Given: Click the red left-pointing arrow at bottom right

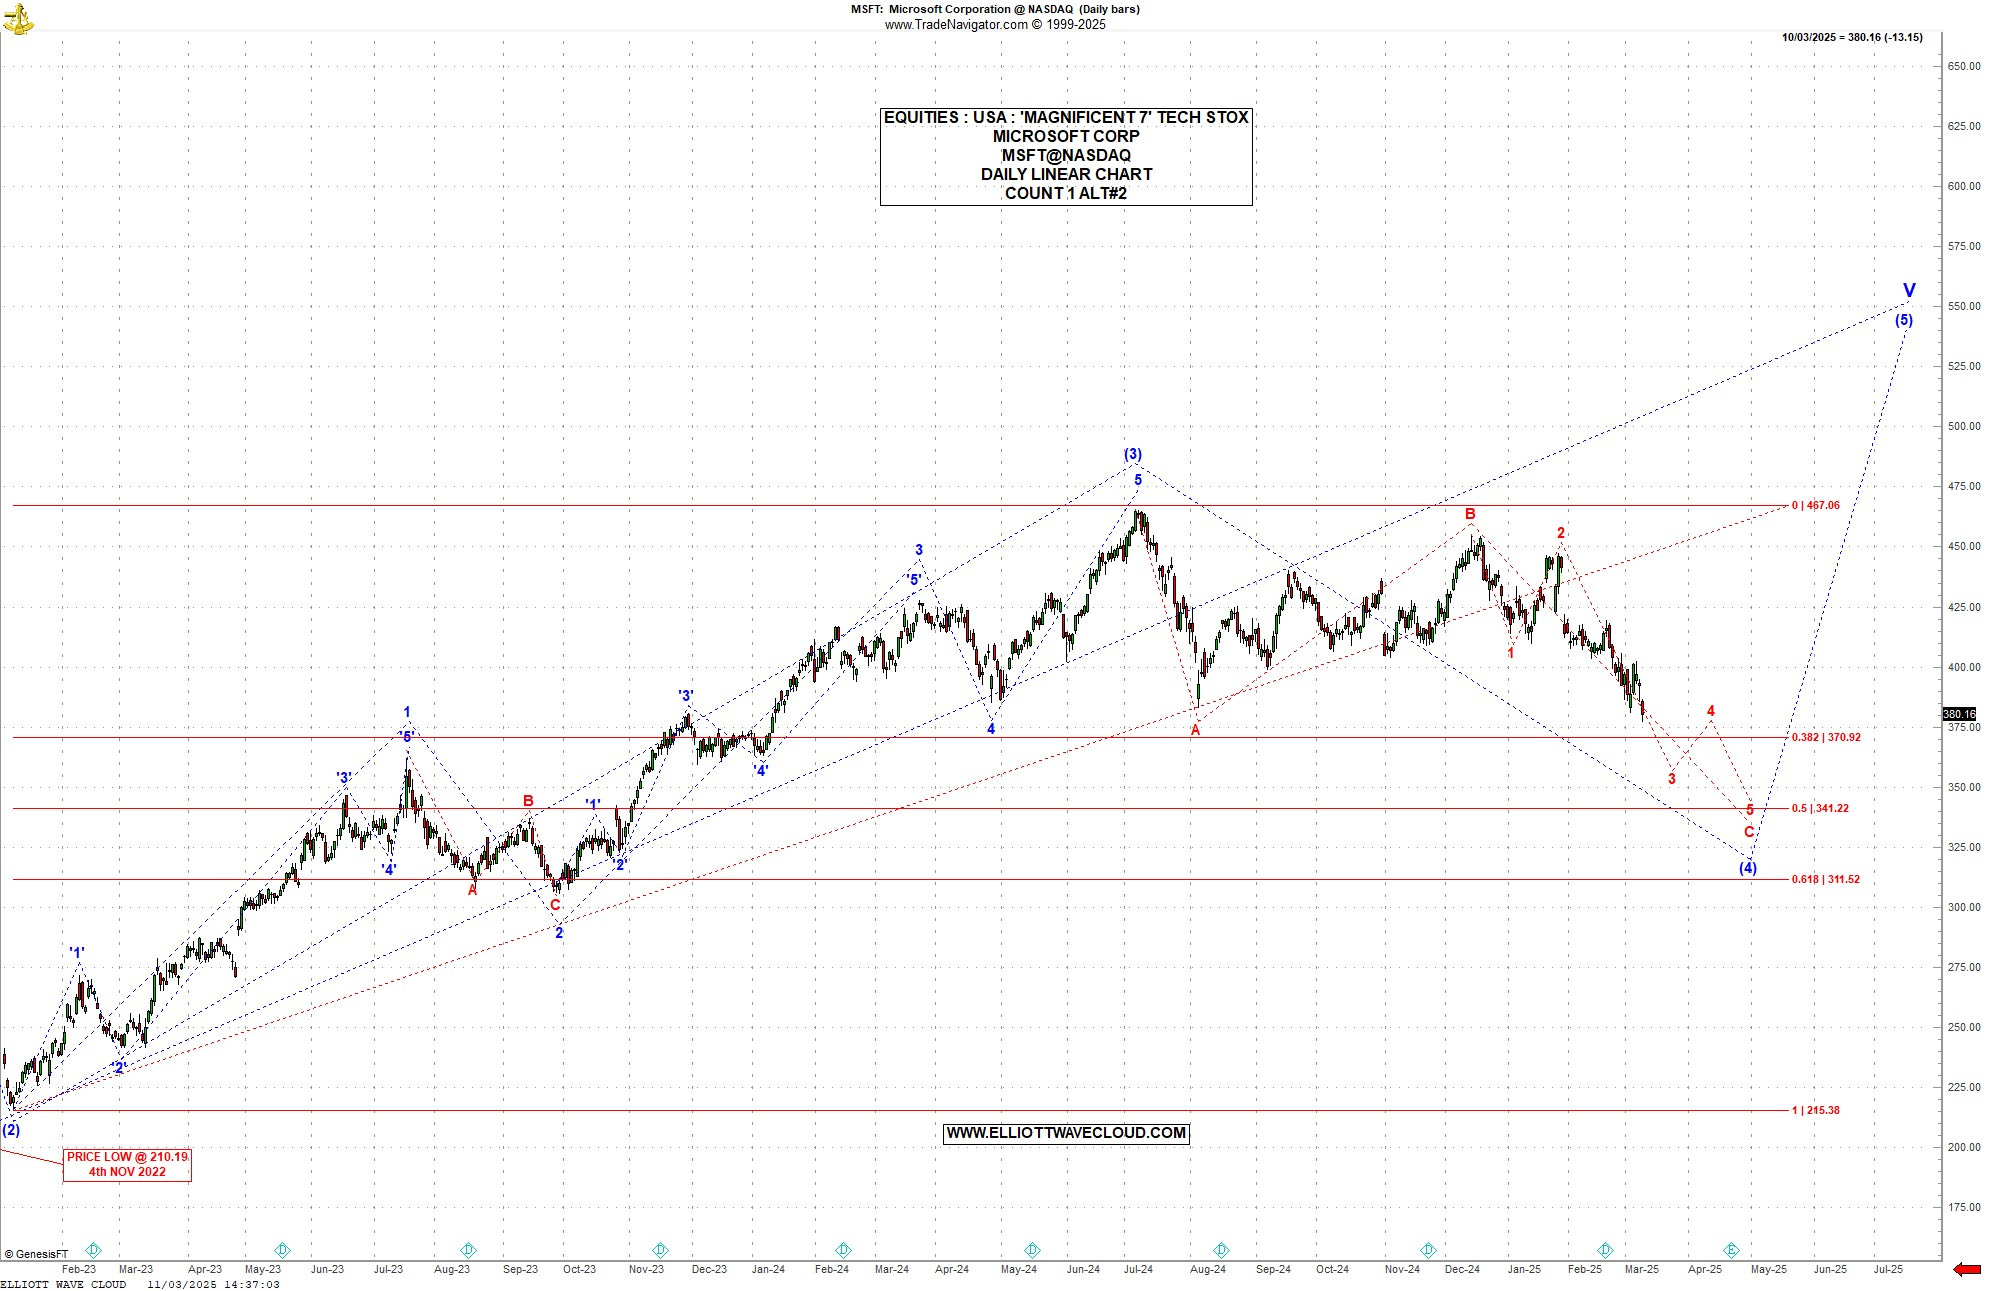Looking at the screenshot, I should click(x=1966, y=1269).
